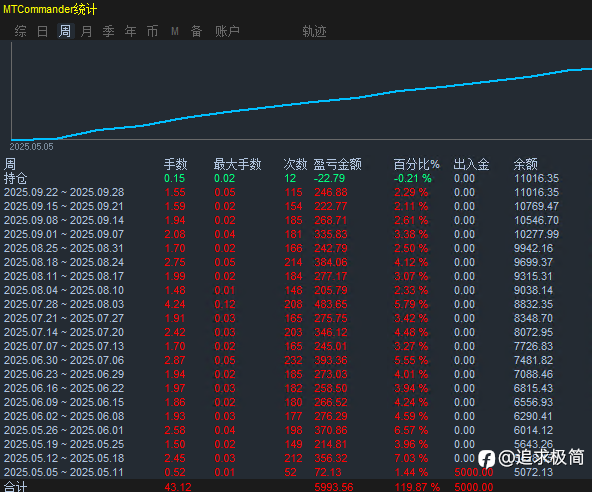This screenshot has width=592, height=492.
Task: Select the 2025.07.28 ~ 2025.08.03 week row
Action: pyautogui.click(x=296, y=304)
